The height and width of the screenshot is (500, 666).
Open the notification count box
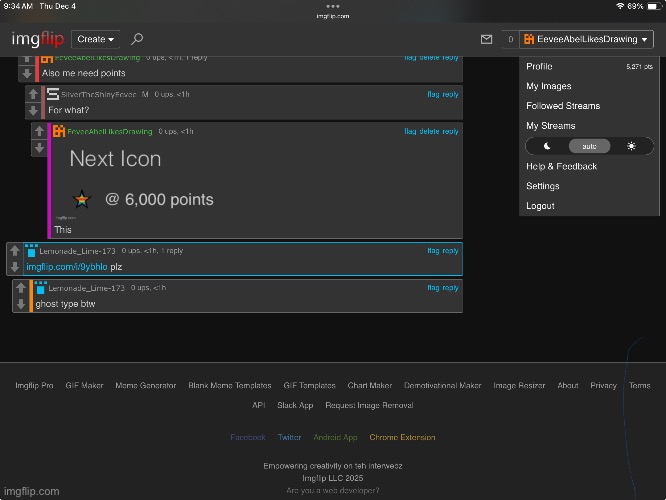(x=510, y=39)
